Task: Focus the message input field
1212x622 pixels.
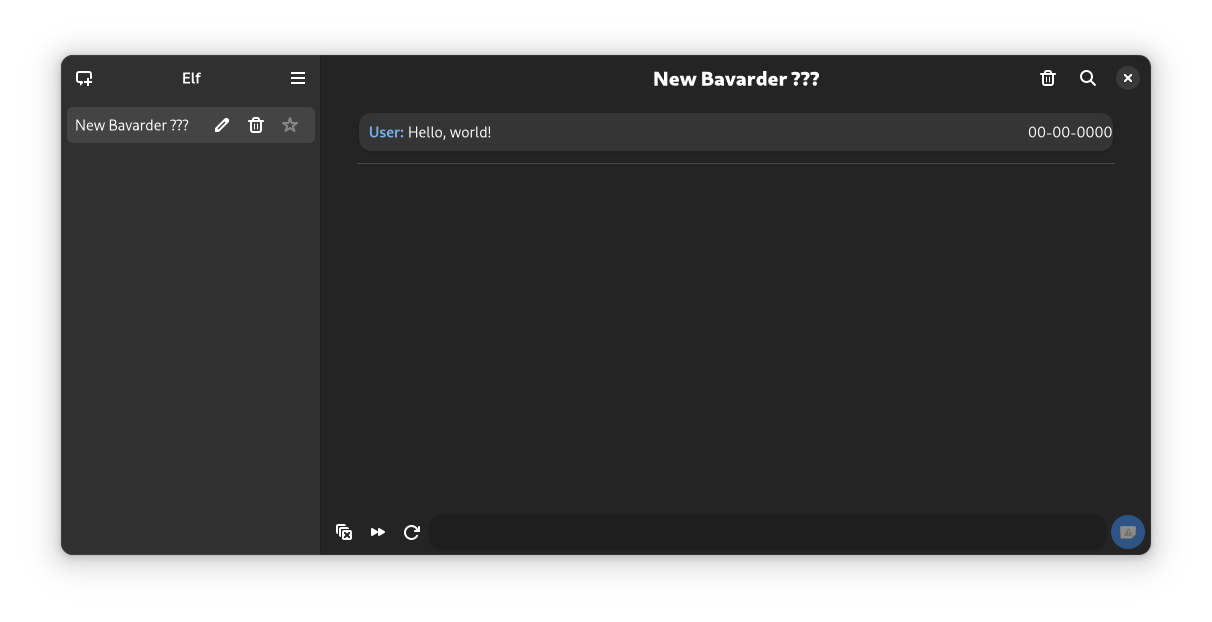Action: pos(768,532)
